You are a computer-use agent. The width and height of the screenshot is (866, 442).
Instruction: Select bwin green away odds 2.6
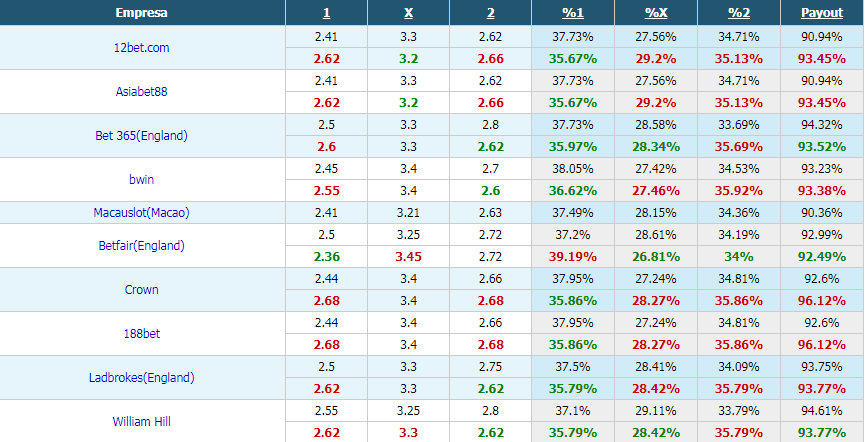point(490,191)
